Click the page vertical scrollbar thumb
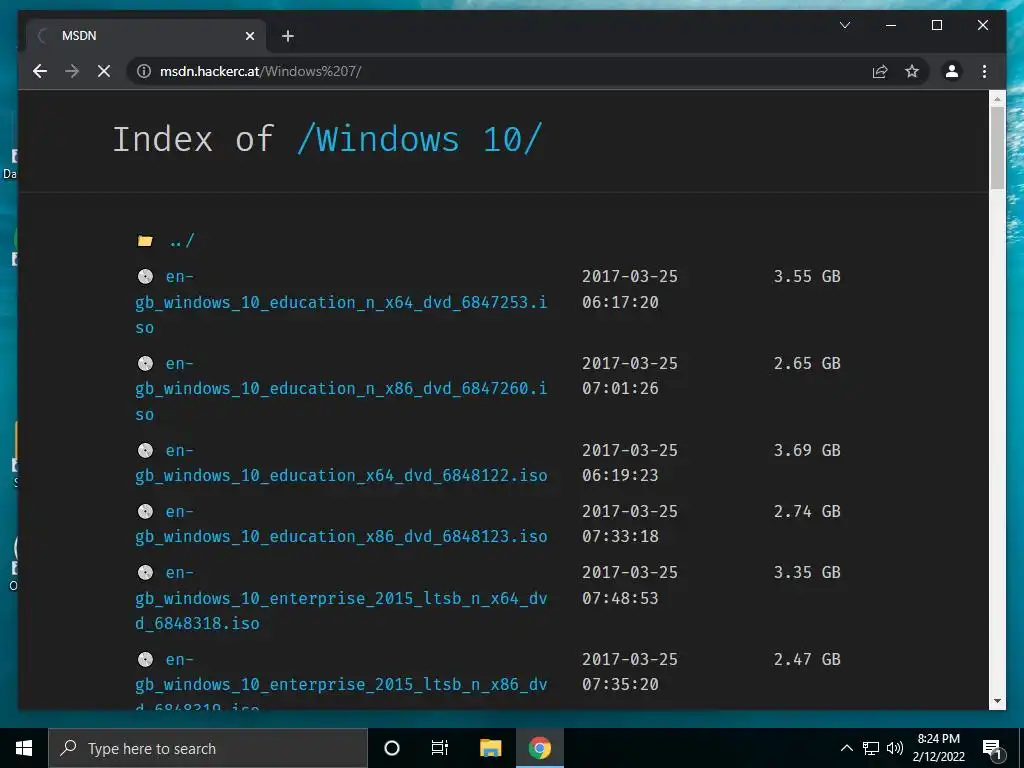This screenshot has height=768, width=1024. (x=997, y=148)
